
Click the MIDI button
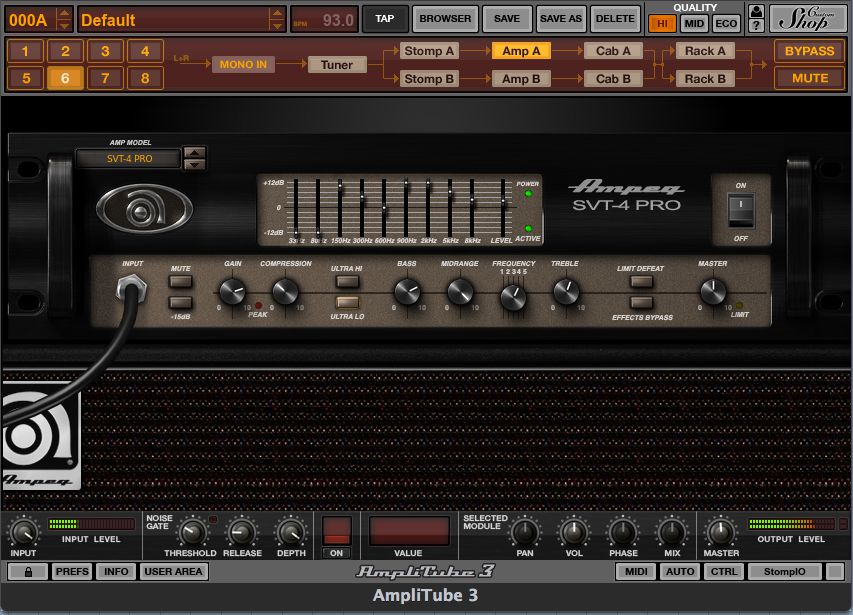click(x=636, y=571)
